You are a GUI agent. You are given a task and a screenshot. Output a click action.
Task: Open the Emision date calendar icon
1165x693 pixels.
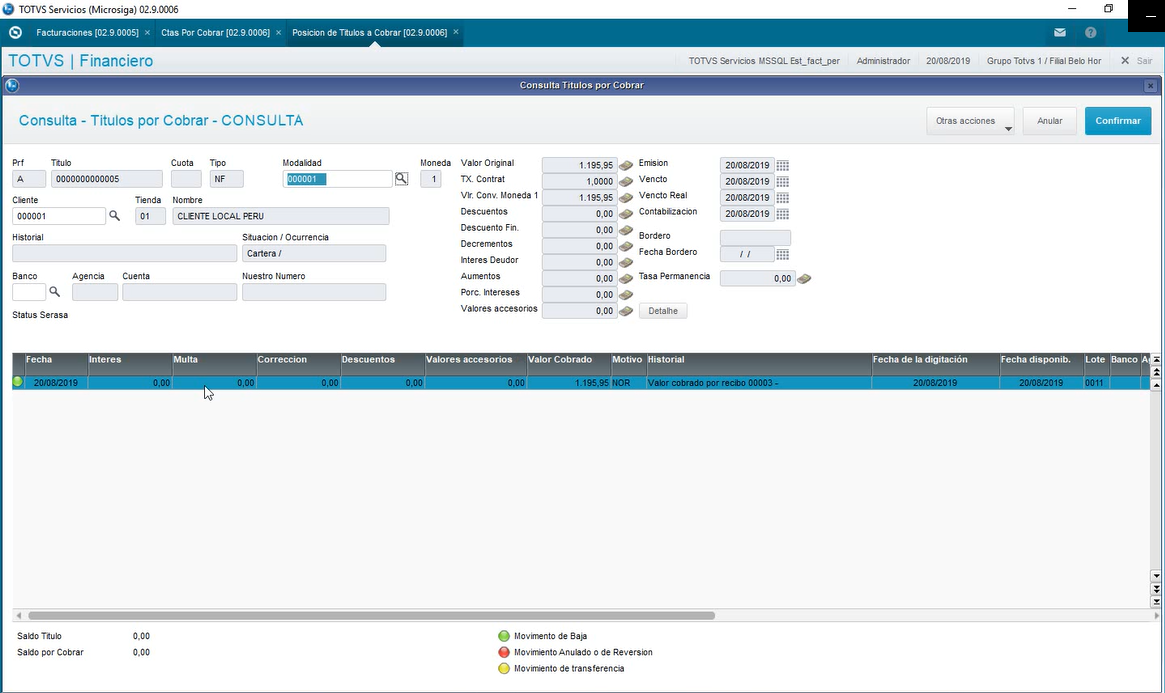[x=782, y=166]
